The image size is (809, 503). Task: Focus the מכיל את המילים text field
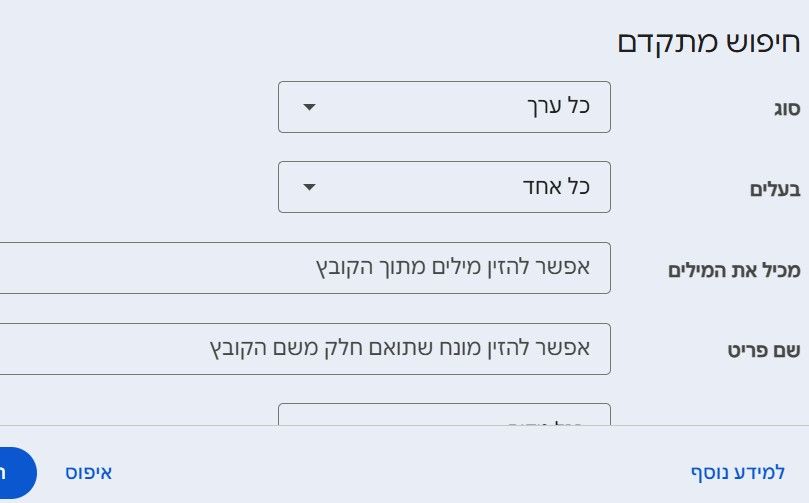(x=305, y=268)
